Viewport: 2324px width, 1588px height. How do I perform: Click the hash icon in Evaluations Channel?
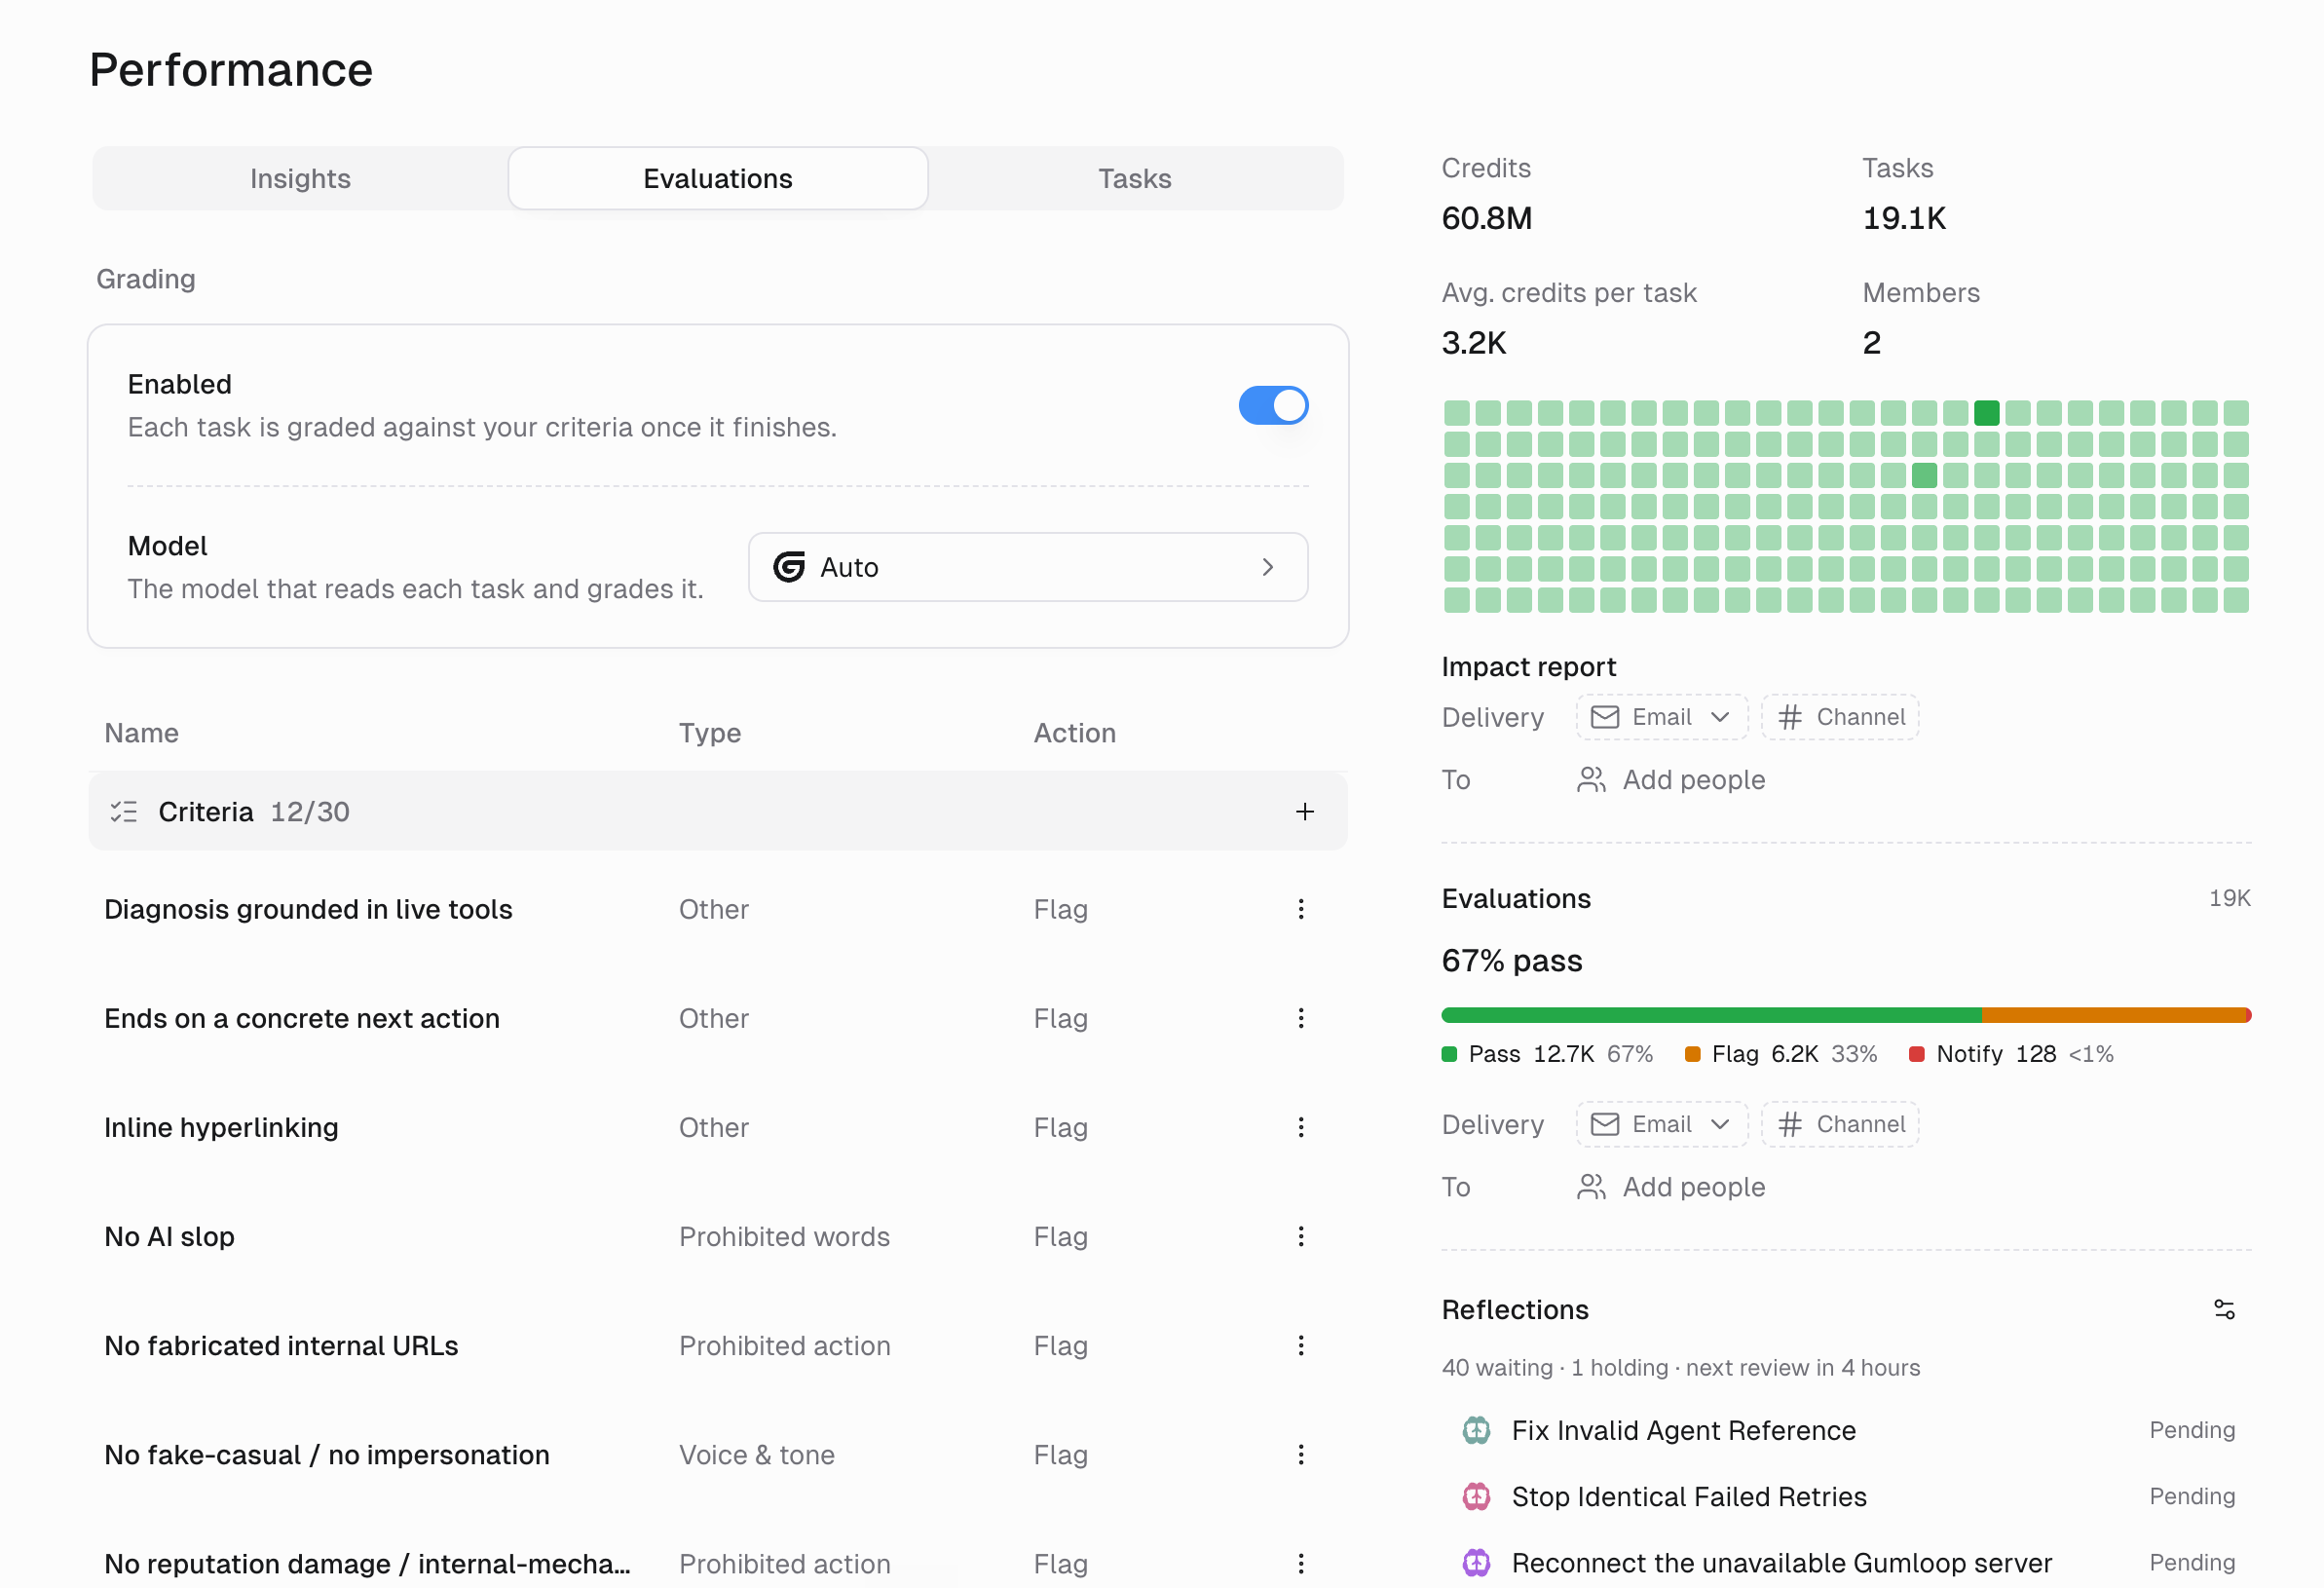click(x=1789, y=1124)
